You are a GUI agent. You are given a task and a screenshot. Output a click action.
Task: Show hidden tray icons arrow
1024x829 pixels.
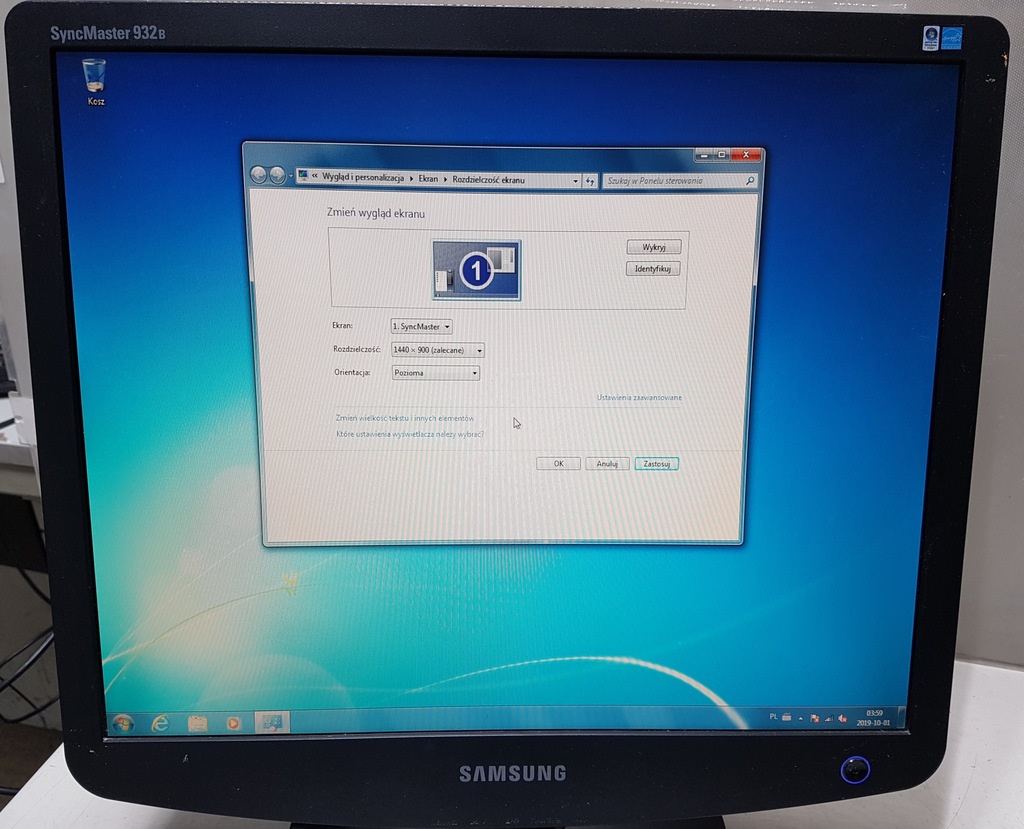(801, 718)
